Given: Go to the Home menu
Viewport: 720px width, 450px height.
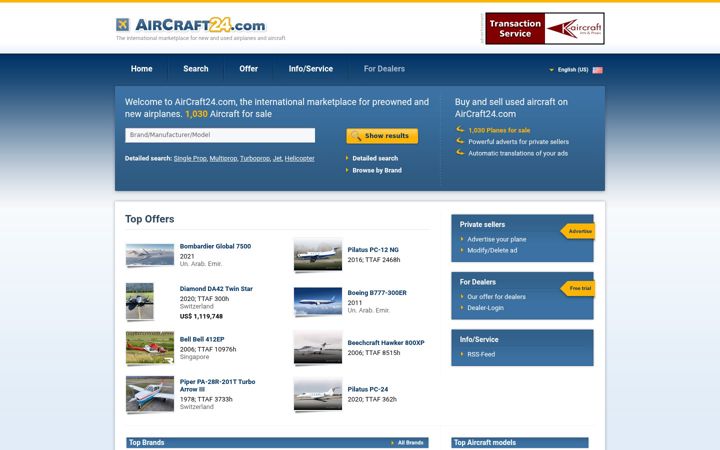Looking at the screenshot, I should coord(141,69).
